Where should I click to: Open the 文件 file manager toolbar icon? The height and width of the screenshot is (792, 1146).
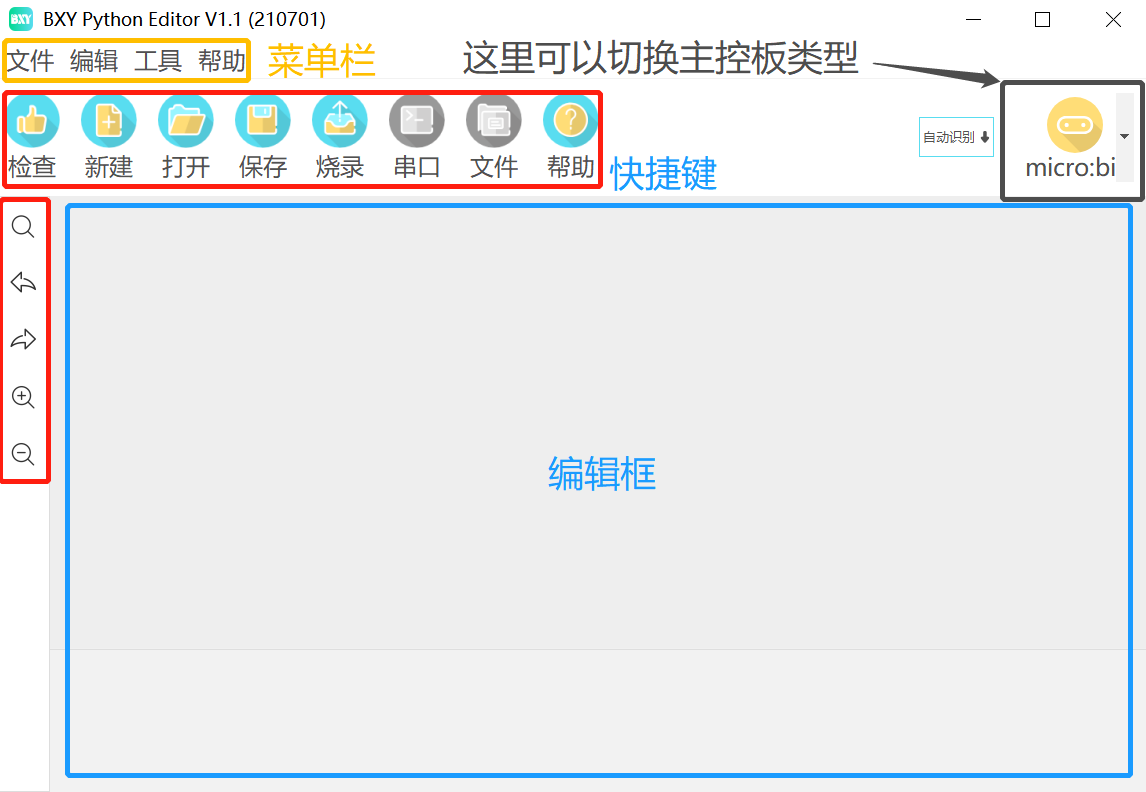click(493, 122)
